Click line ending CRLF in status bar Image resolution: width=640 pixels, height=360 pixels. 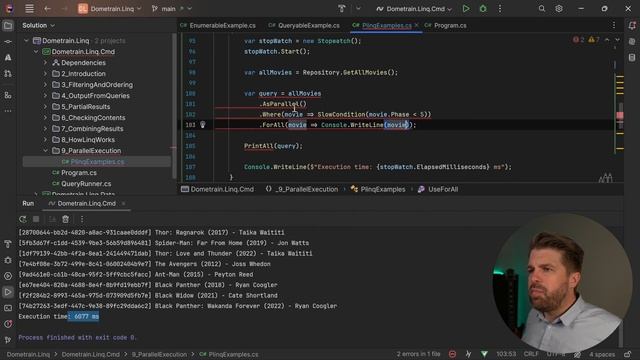point(531,354)
